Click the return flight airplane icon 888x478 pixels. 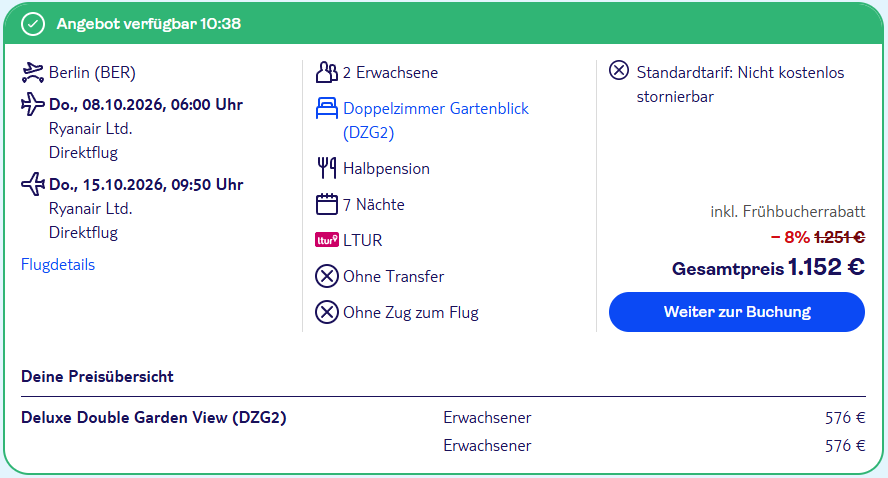tap(32, 184)
